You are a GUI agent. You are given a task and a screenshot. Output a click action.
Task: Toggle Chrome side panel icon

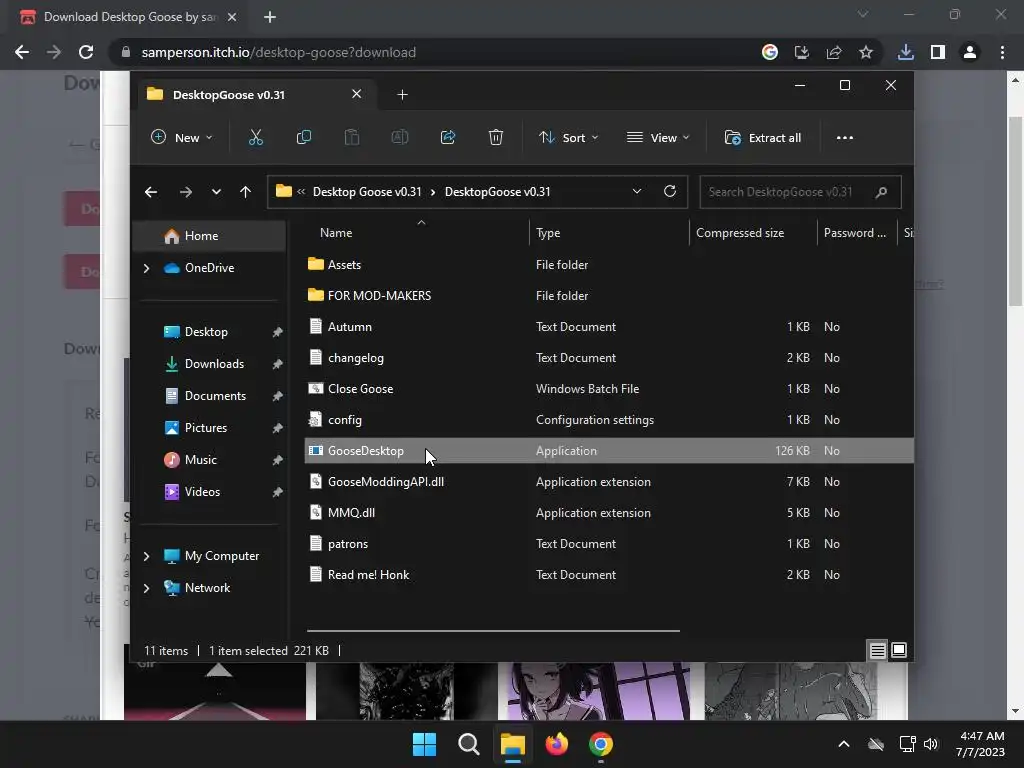938,52
